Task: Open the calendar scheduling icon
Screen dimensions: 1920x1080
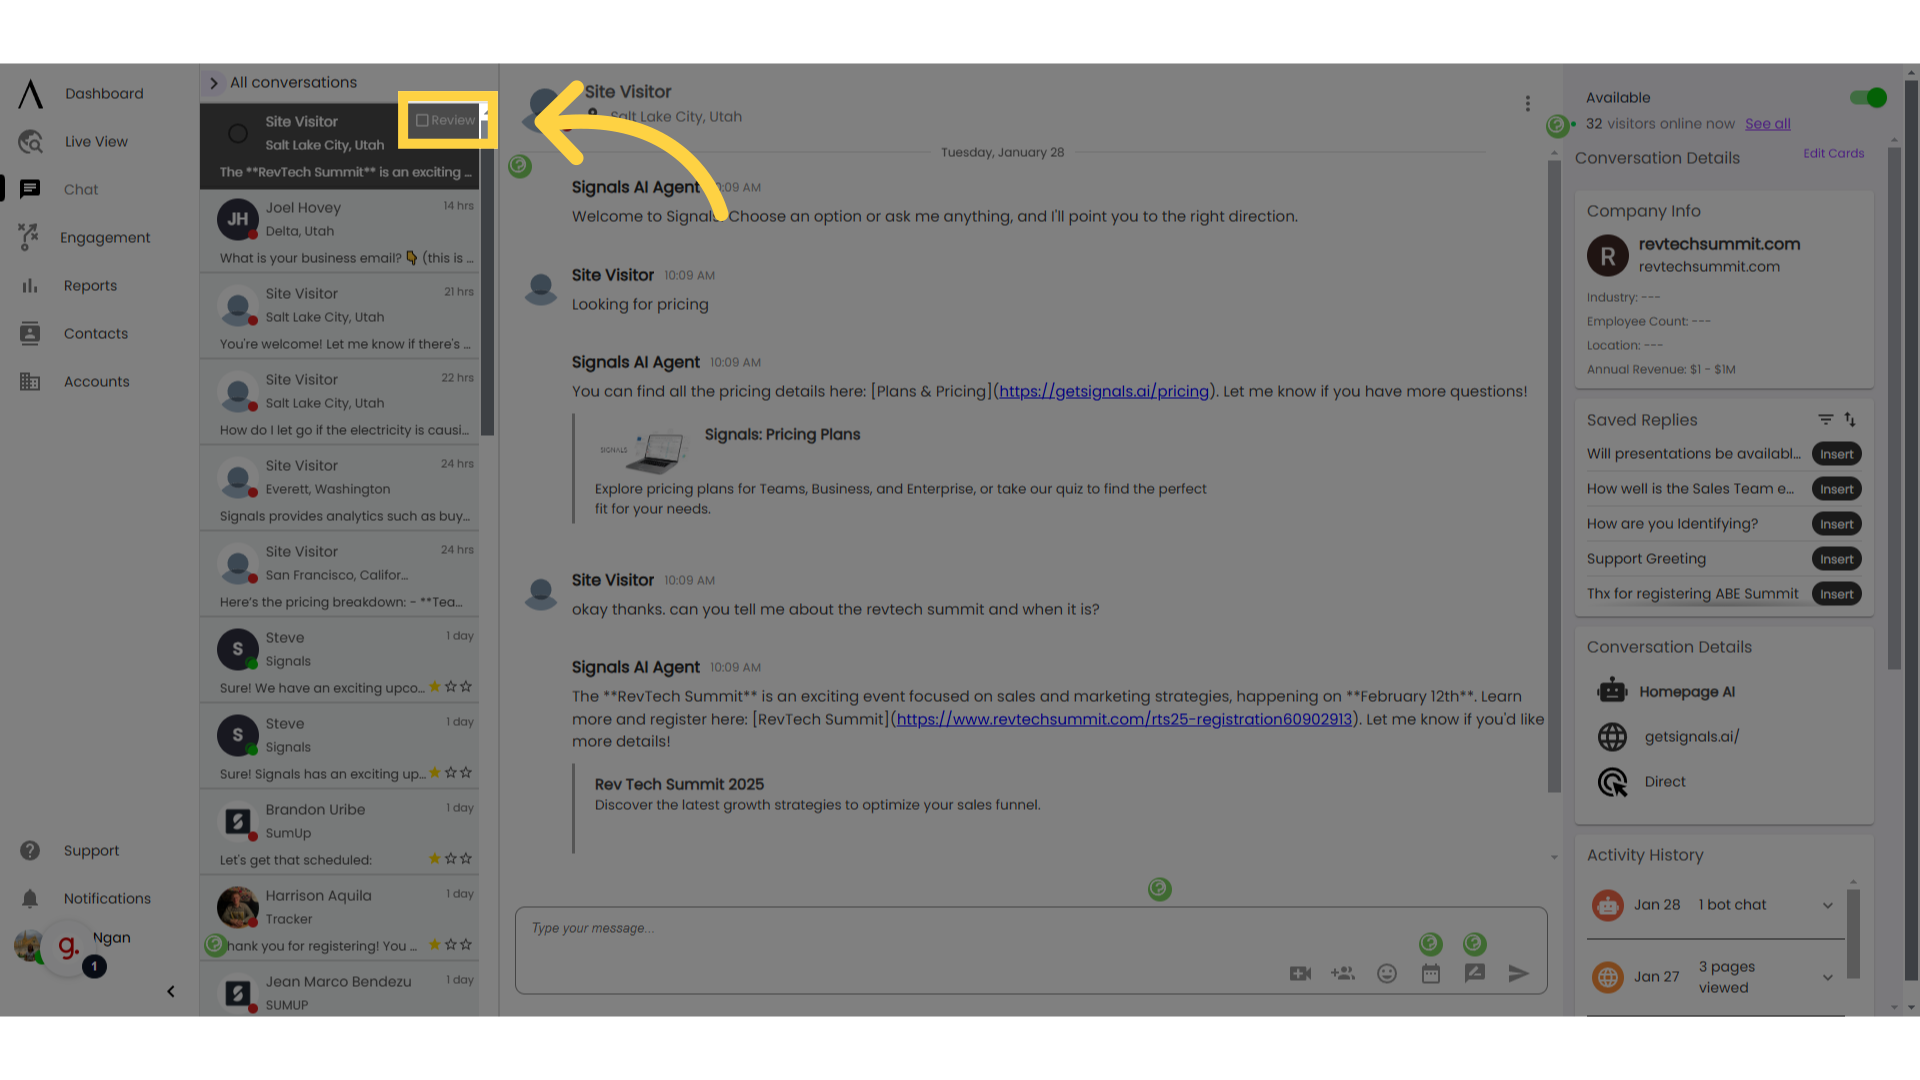Action: pos(1431,974)
